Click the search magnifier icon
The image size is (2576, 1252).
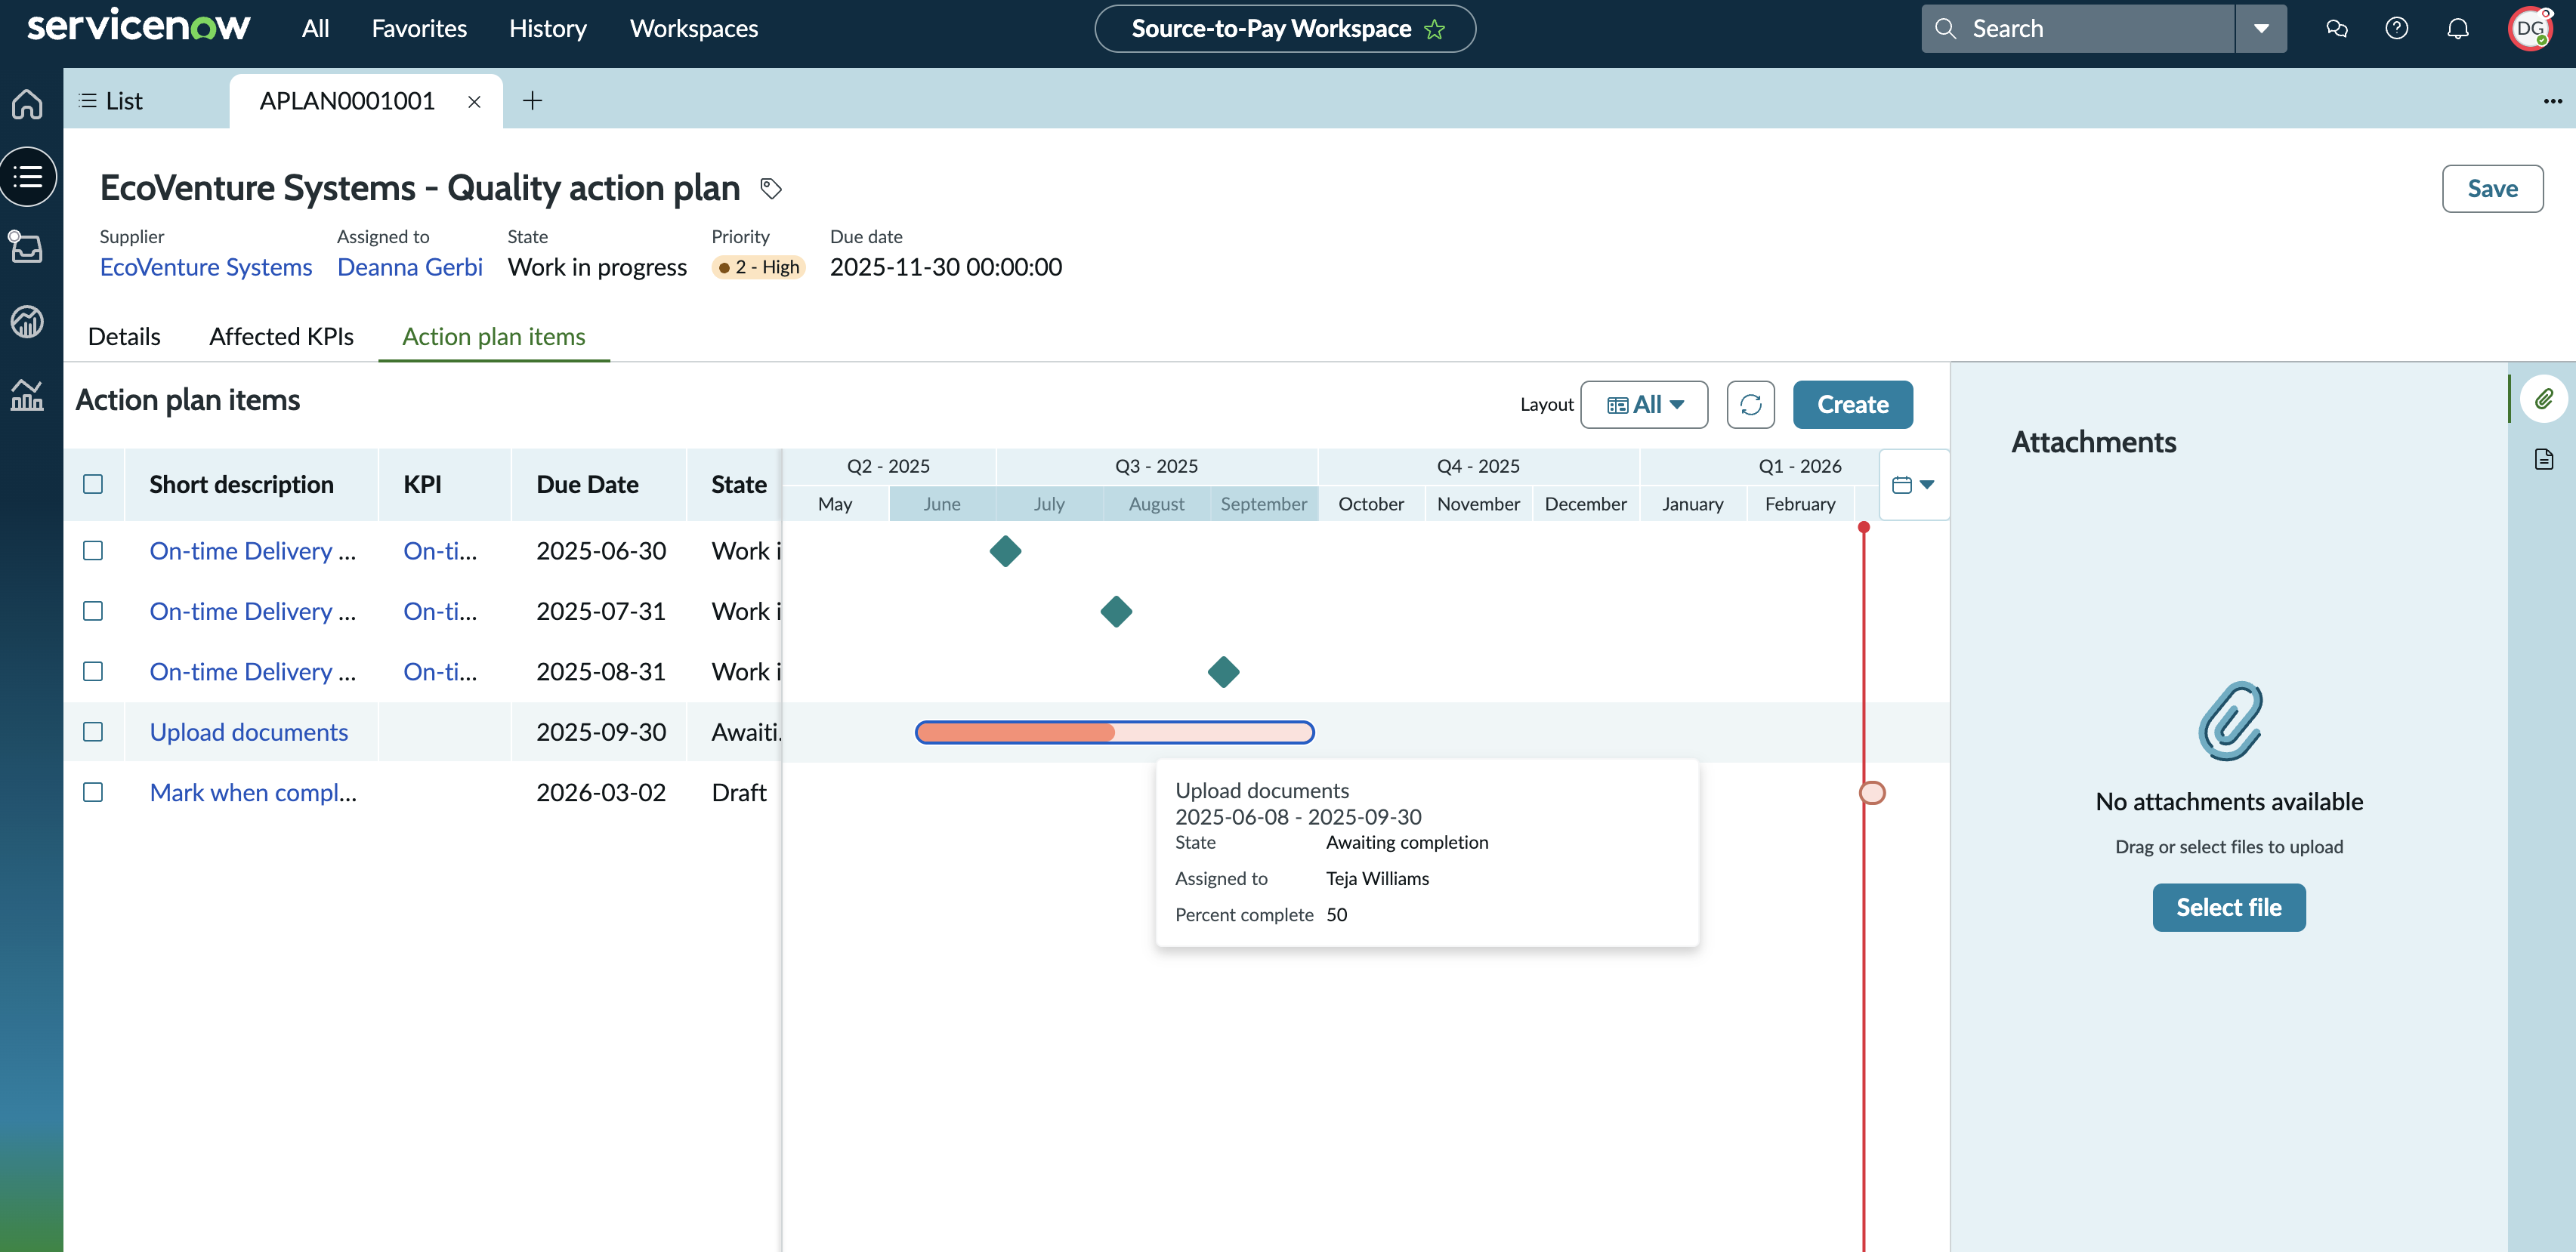[x=1945, y=29]
